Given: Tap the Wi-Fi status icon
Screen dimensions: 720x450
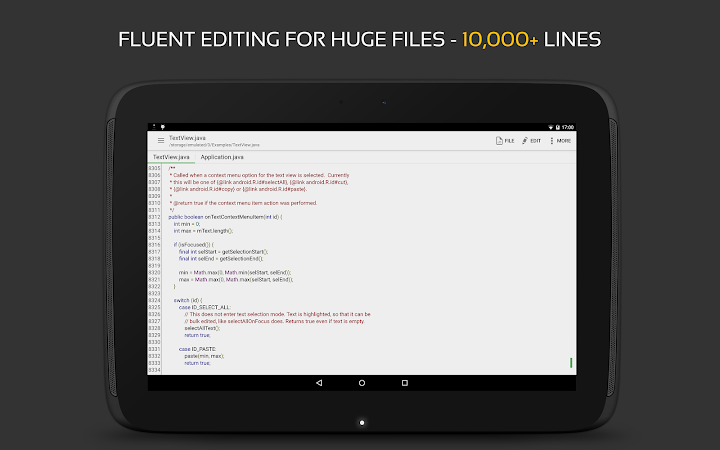Looking at the screenshot, I should click(x=551, y=127).
